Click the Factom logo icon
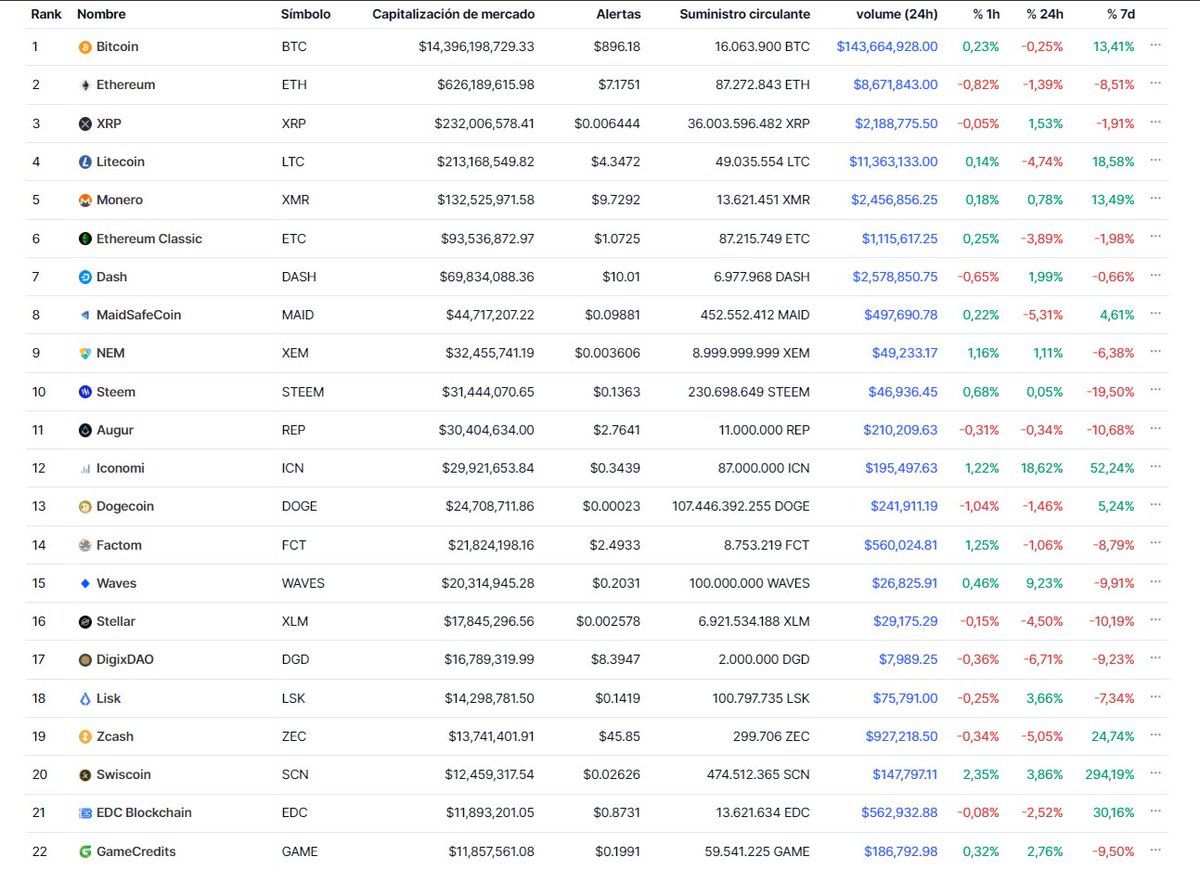 coord(85,545)
